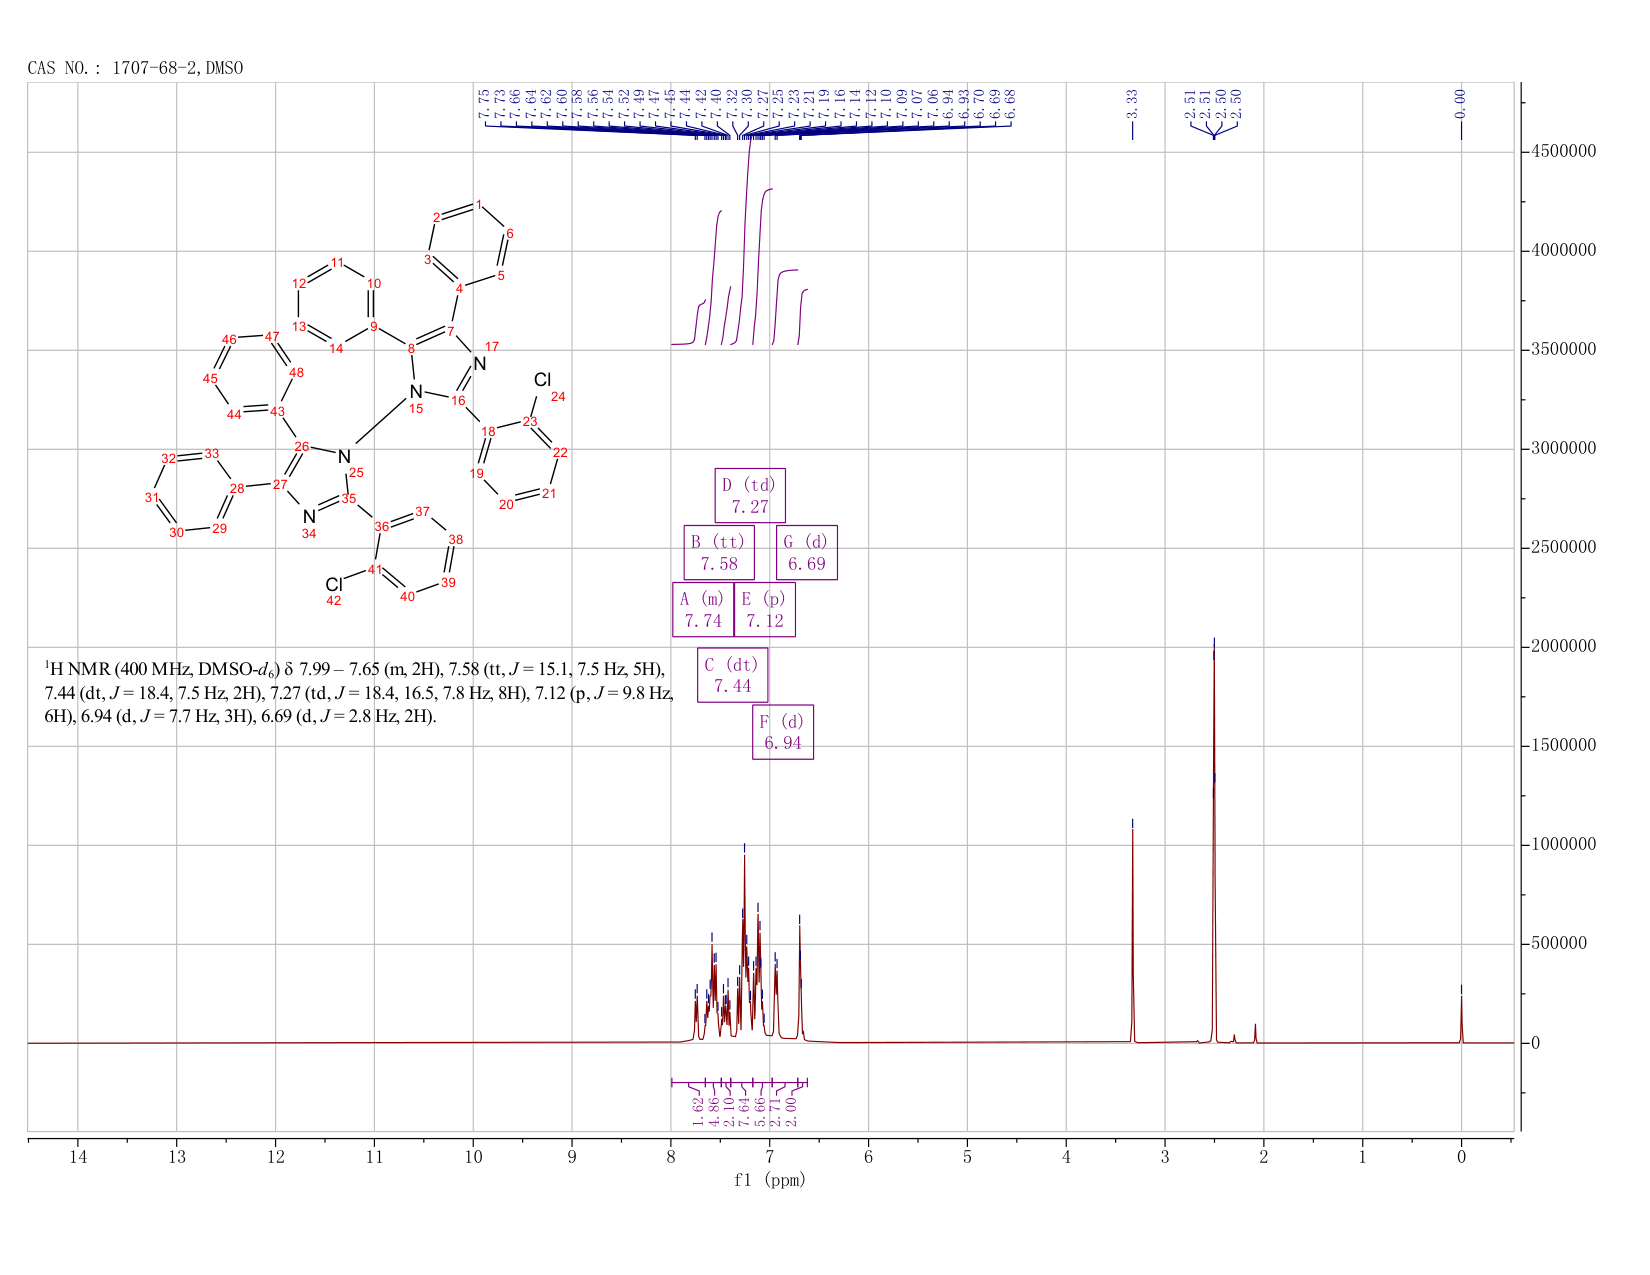Click the 2000000 intensity axis label
Image resolution: width=1650 pixels, height=1275 pixels.
click(1562, 647)
